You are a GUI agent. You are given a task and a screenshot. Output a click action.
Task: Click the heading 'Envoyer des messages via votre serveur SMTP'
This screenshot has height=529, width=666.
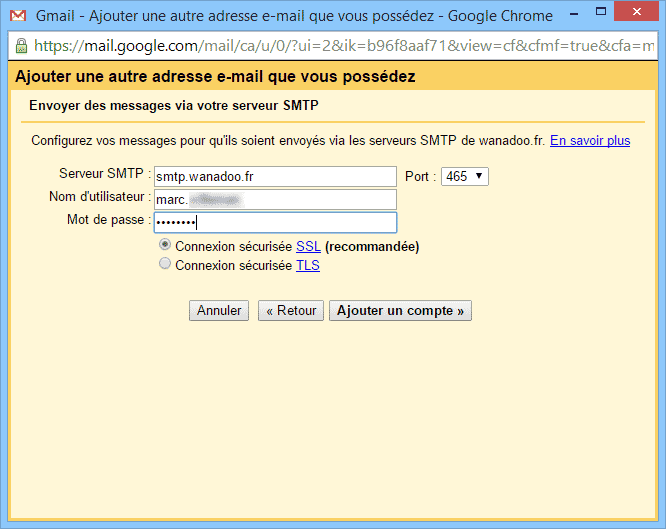tap(174, 105)
